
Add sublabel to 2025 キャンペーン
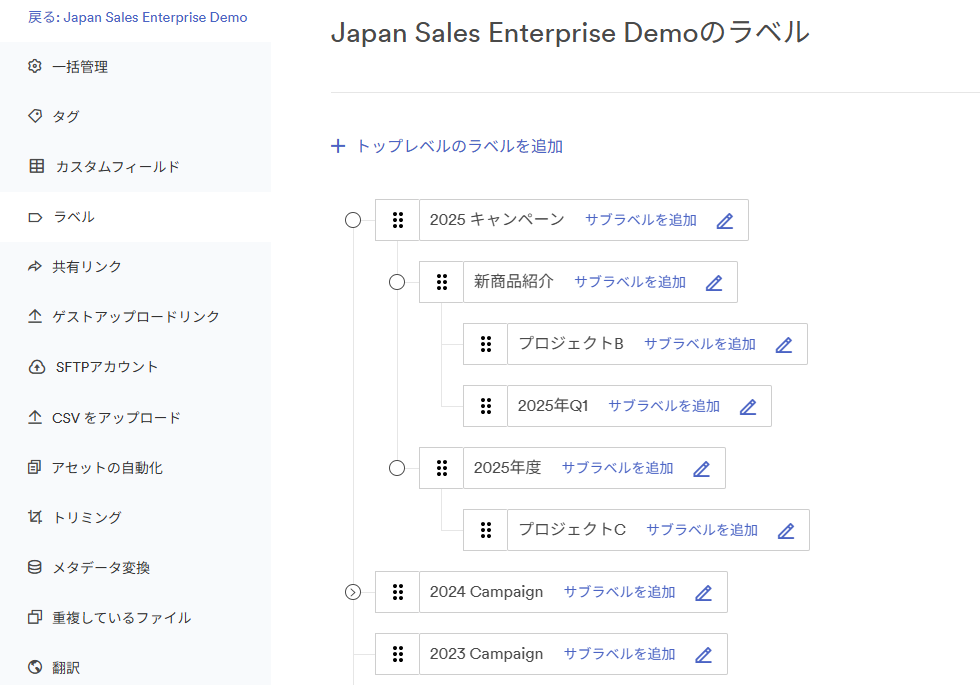(x=641, y=220)
